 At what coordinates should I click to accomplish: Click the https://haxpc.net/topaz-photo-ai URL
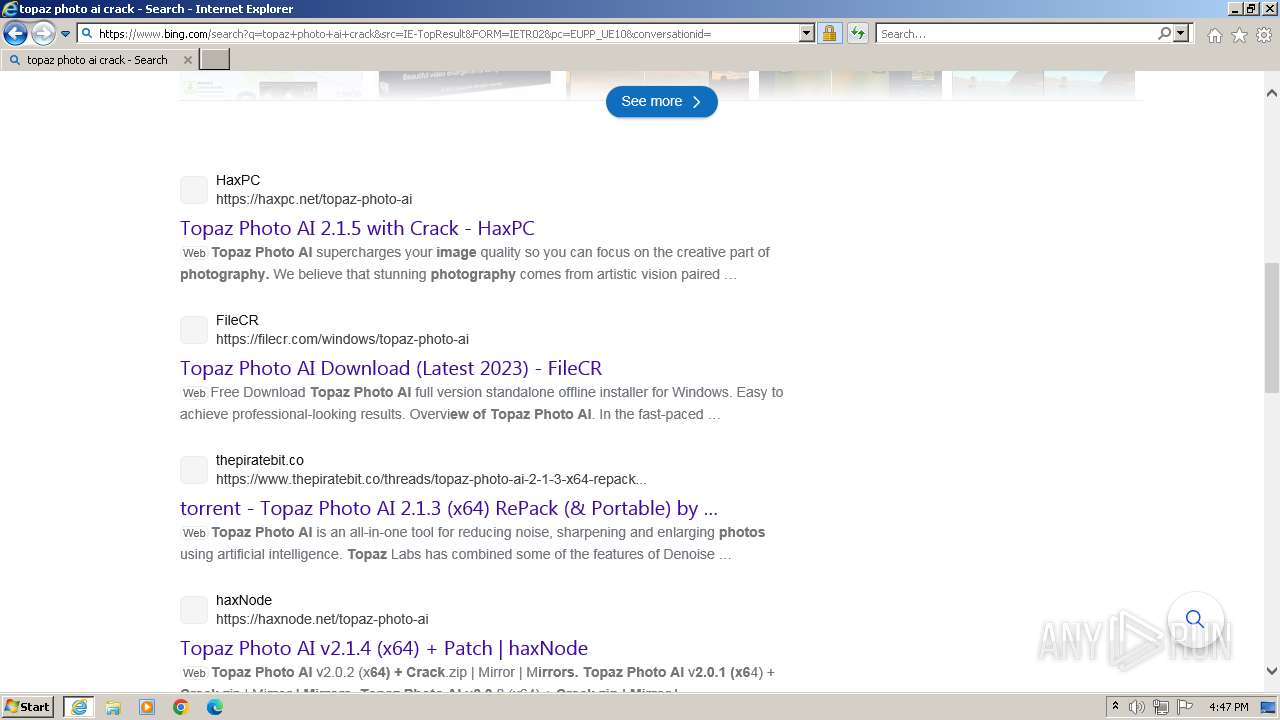[314, 199]
